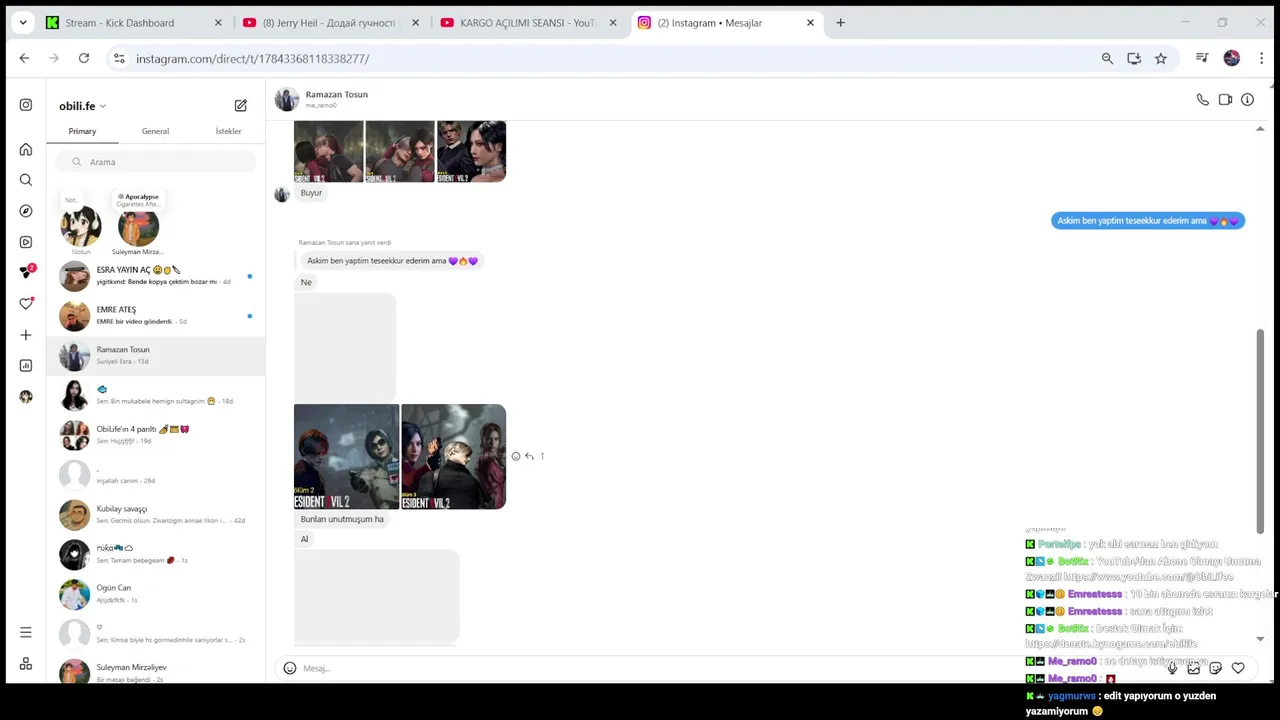Expand the obili.fe account switcher
The image size is (1280, 720).
click(82, 106)
